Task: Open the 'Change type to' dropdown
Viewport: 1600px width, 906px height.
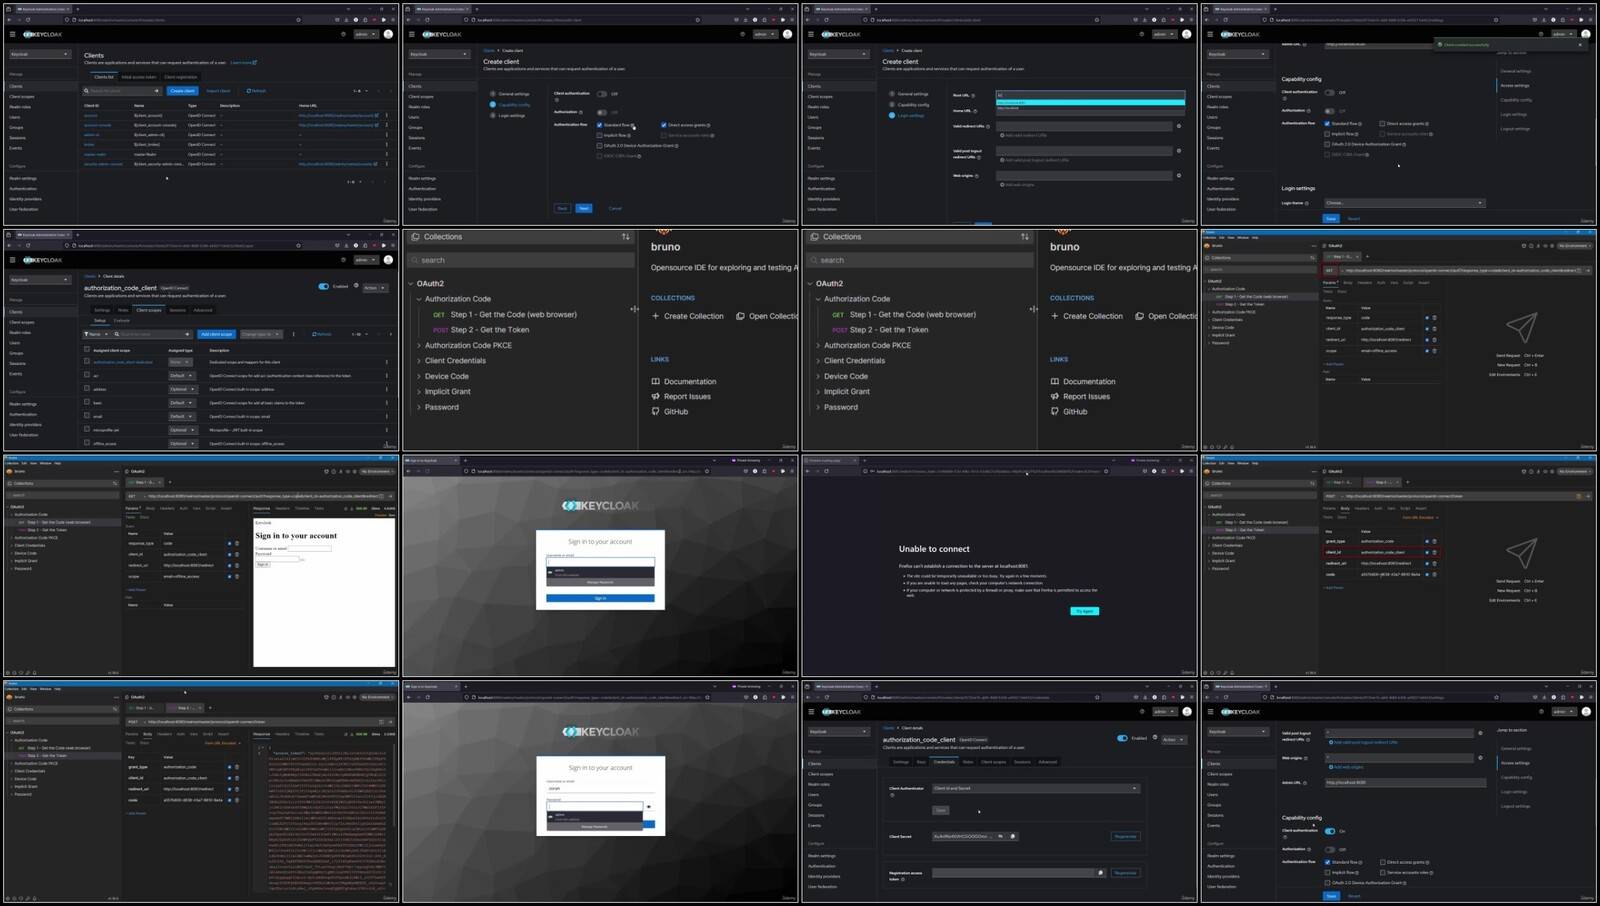Action: click(x=261, y=334)
